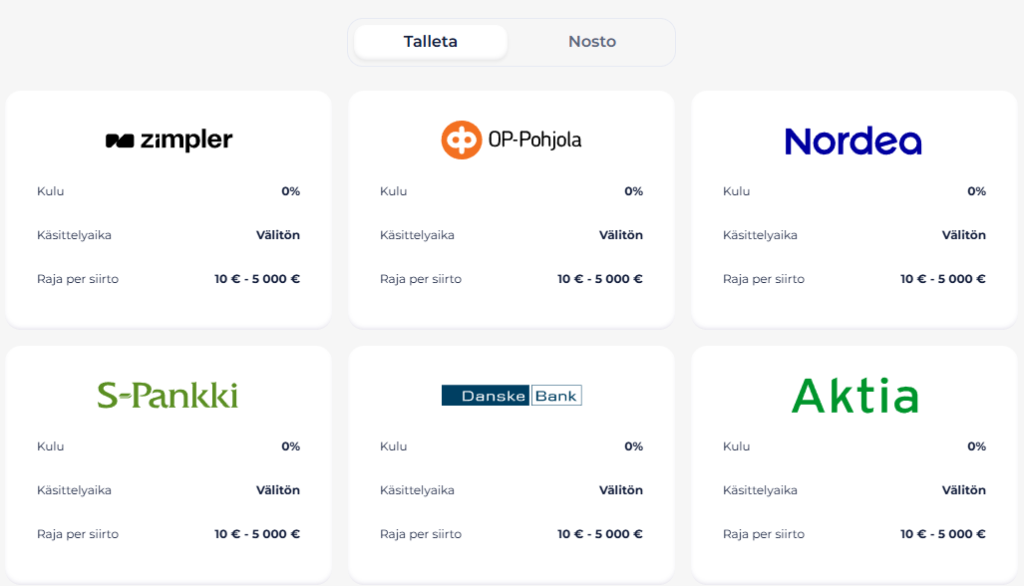Click Zimpler card's Raja per siirto label
The height and width of the screenshot is (586, 1024).
[78, 279]
